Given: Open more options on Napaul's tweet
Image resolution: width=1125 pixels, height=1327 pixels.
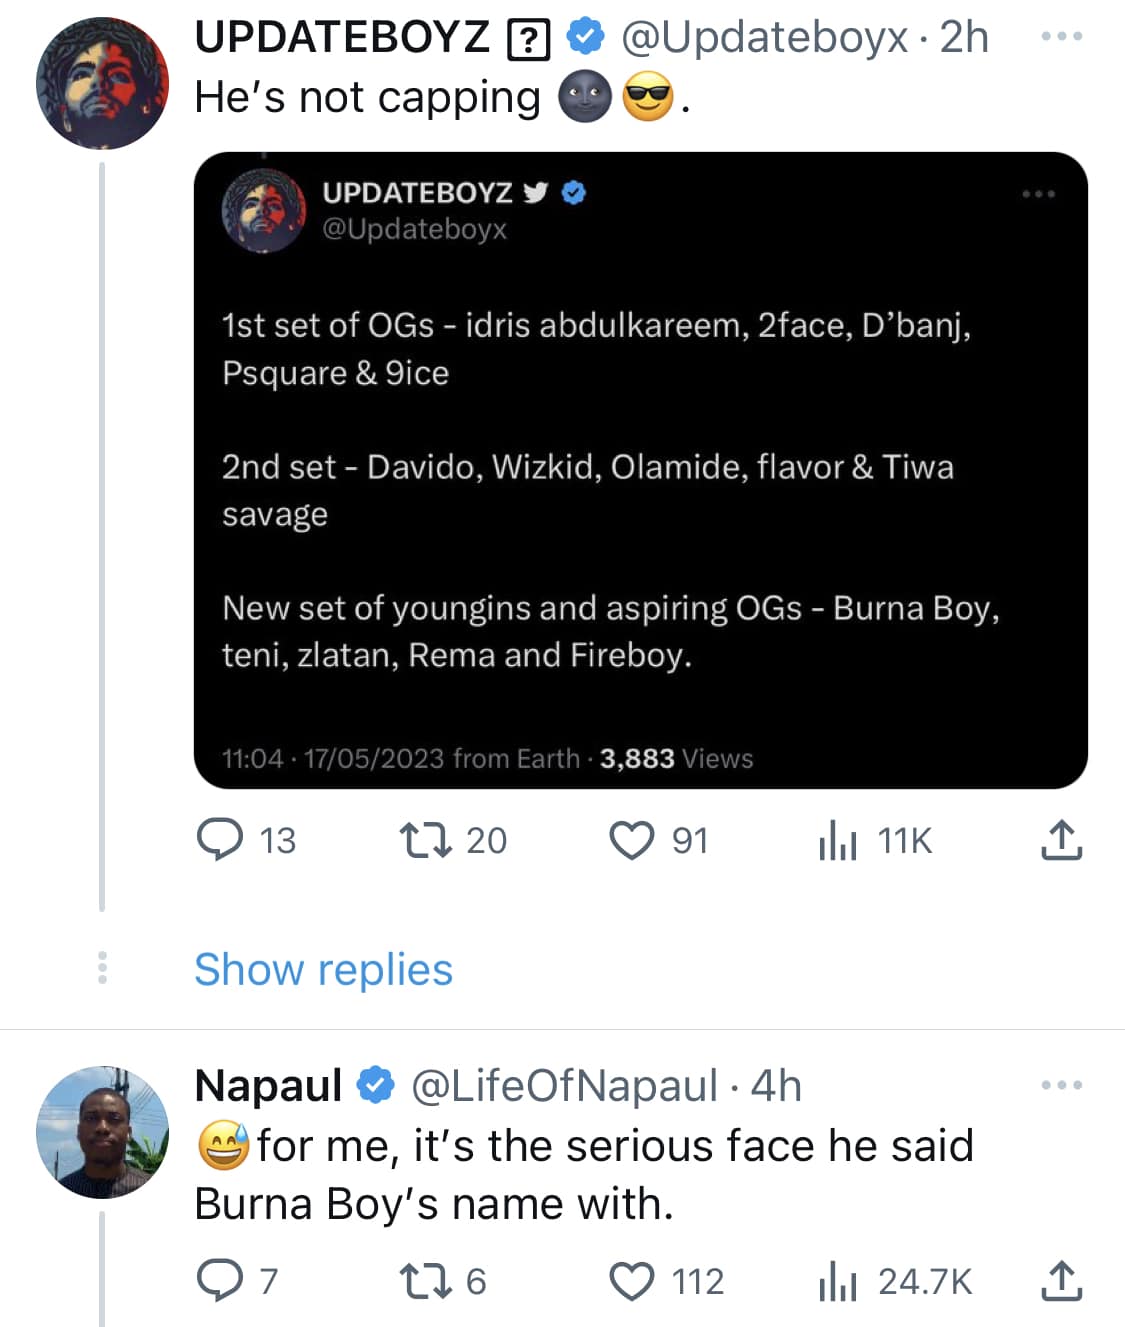Looking at the screenshot, I should [x=1061, y=1085].
